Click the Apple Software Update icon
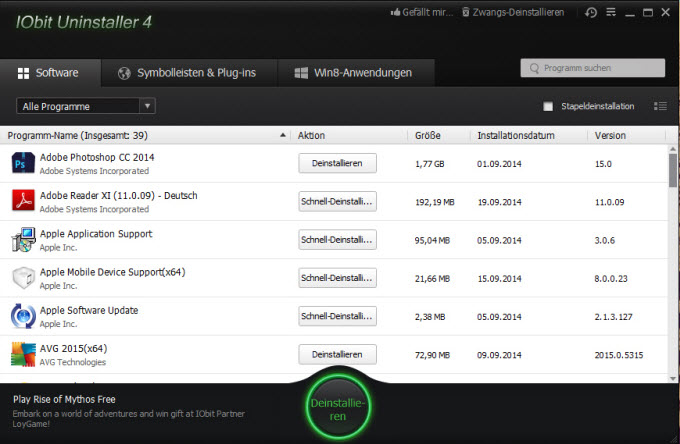Image resolution: width=680 pixels, height=444 pixels. 23,316
